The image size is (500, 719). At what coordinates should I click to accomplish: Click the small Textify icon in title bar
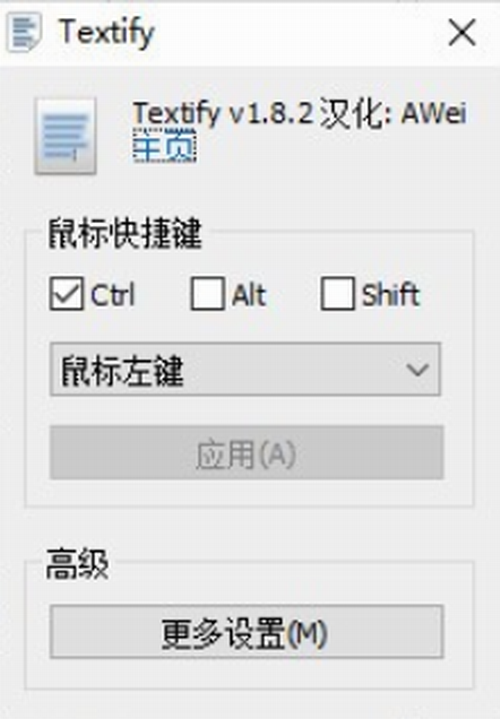(24, 32)
